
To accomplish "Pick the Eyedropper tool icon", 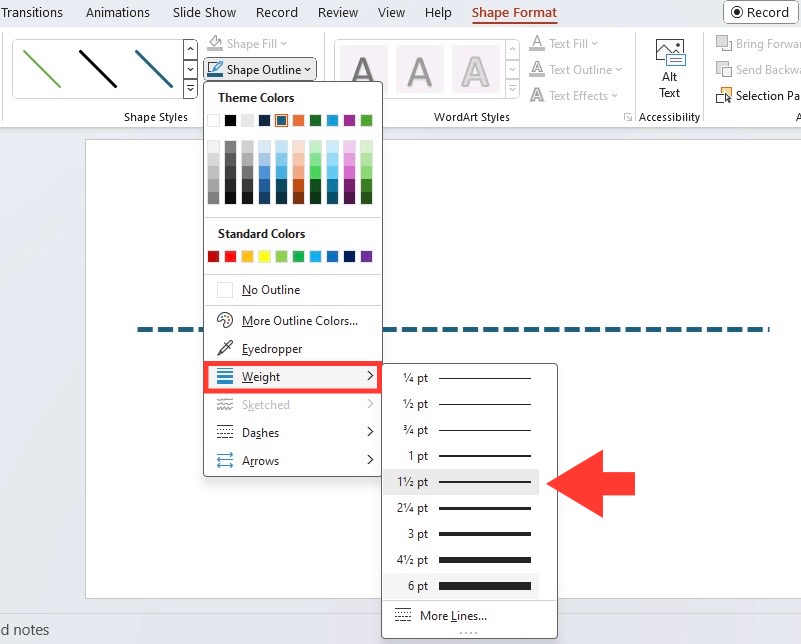I will (x=225, y=348).
